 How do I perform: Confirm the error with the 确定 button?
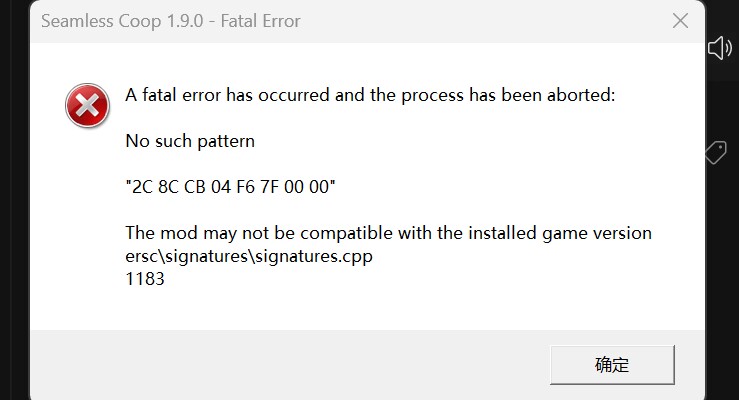612,365
